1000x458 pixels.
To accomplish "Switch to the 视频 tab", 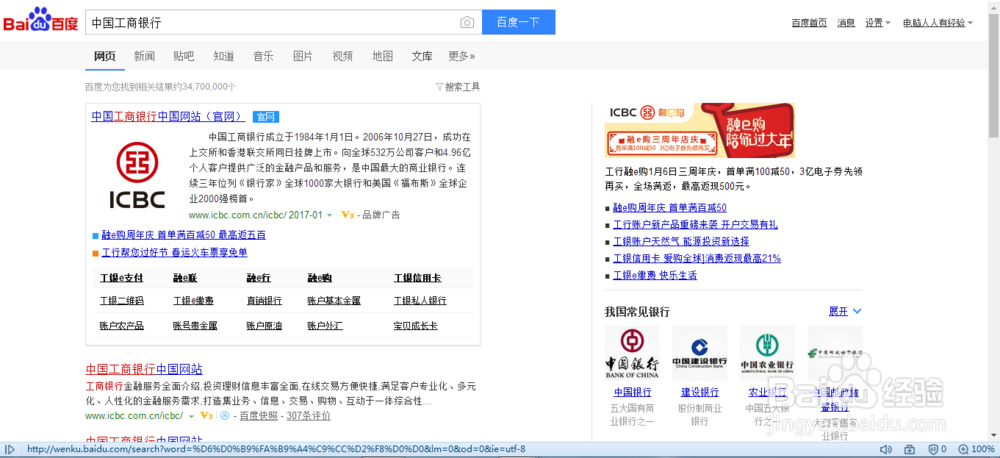I will (342, 56).
